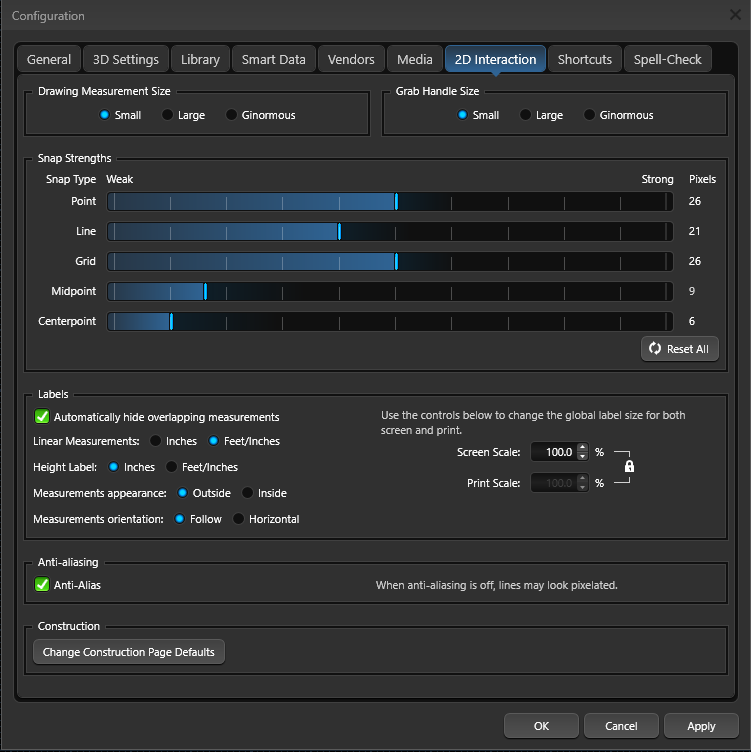751x752 pixels.
Task: Click the Apply button
Action: coord(701,726)
